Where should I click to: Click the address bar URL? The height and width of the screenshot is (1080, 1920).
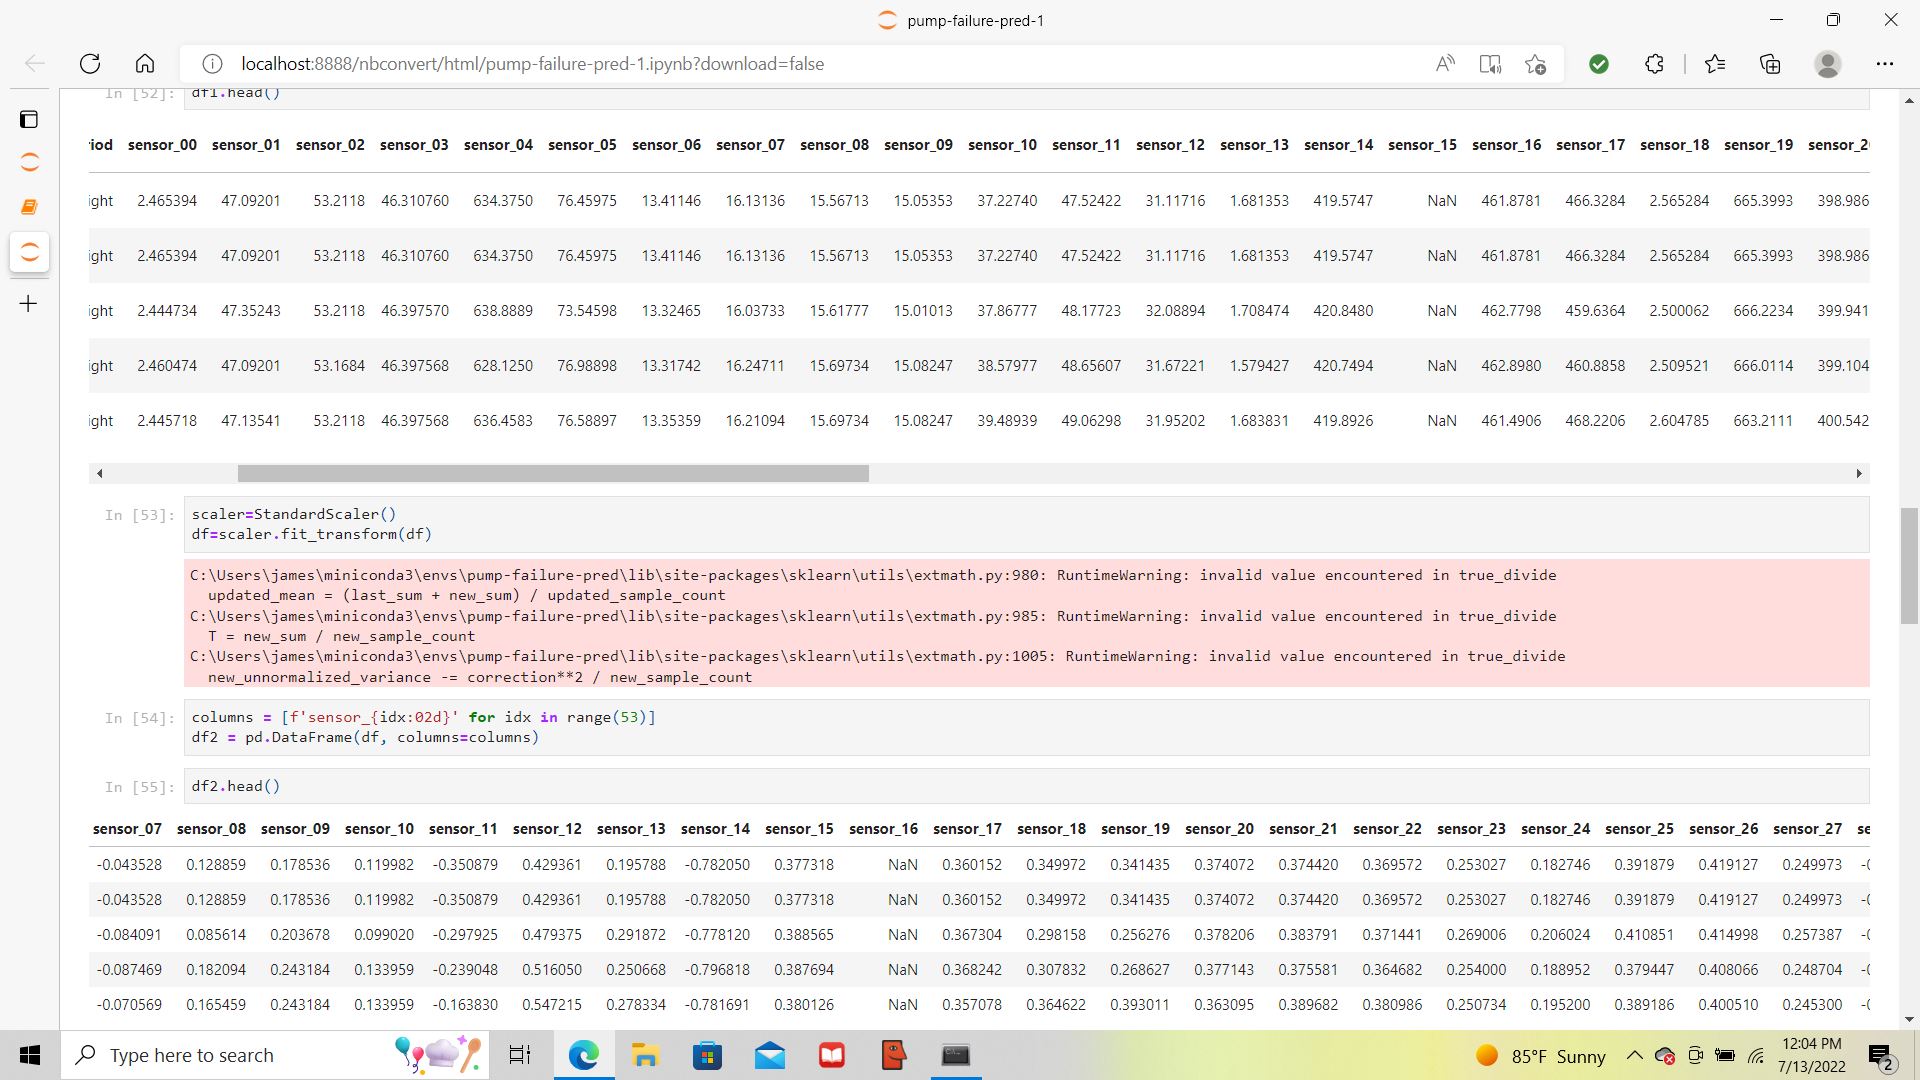click(x=532, y=64)
